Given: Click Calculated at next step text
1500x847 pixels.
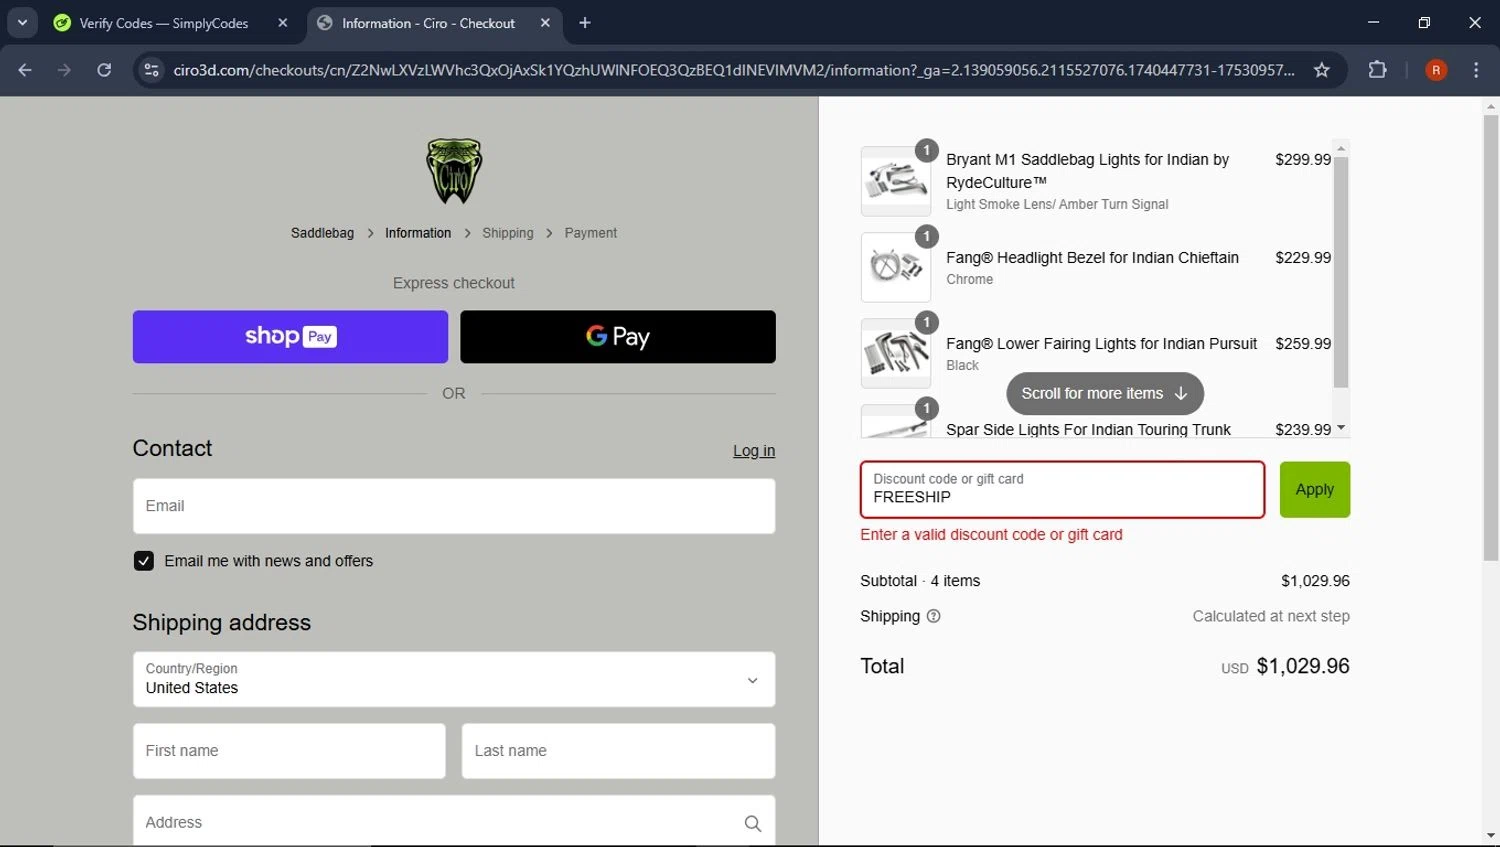Looking at the screenshot, I should pyautogui.click(x=1271, y=616).
